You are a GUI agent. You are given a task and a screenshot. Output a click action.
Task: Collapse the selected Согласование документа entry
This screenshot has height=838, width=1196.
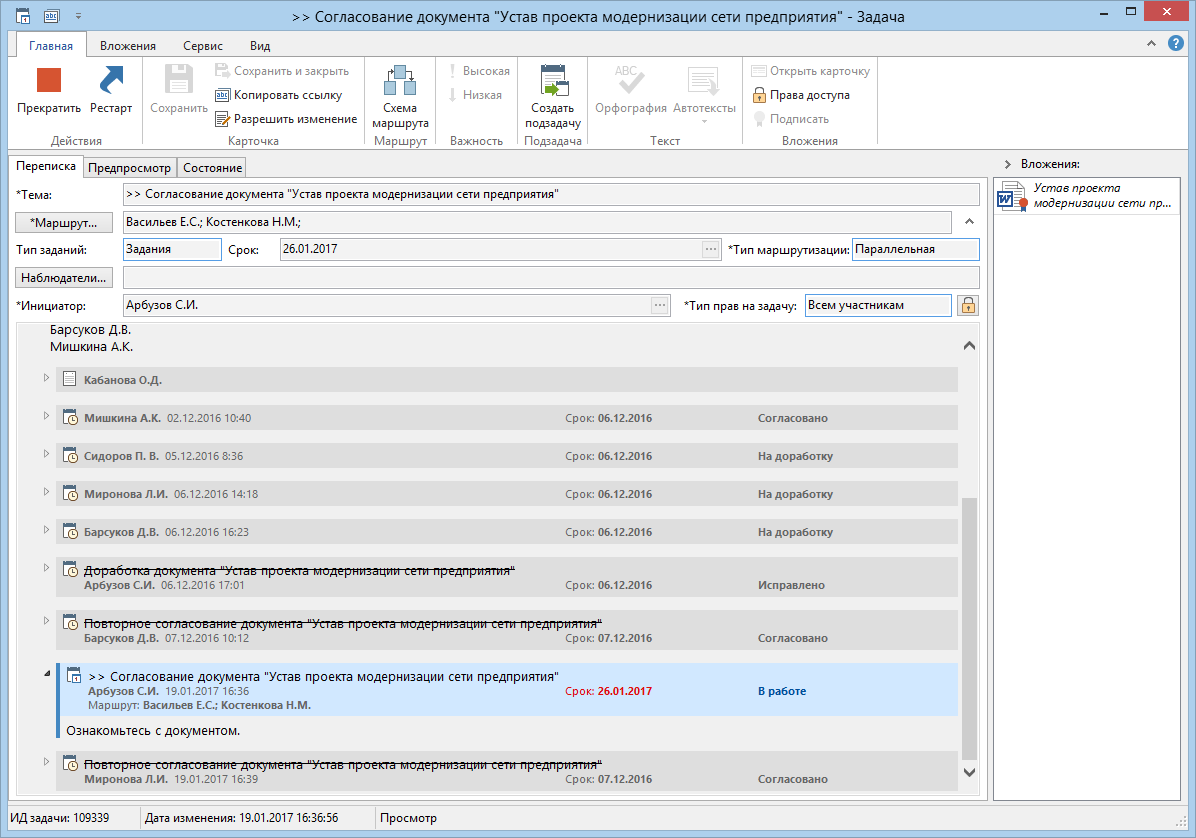(47, 673)
